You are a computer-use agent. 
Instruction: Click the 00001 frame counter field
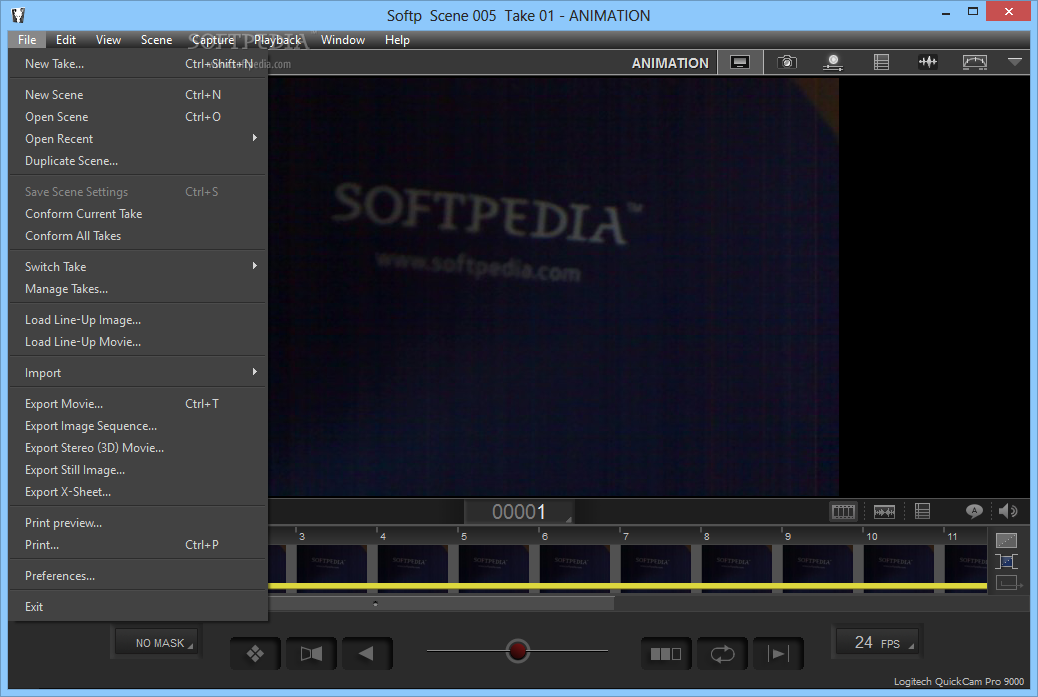(x=519, y=512)
